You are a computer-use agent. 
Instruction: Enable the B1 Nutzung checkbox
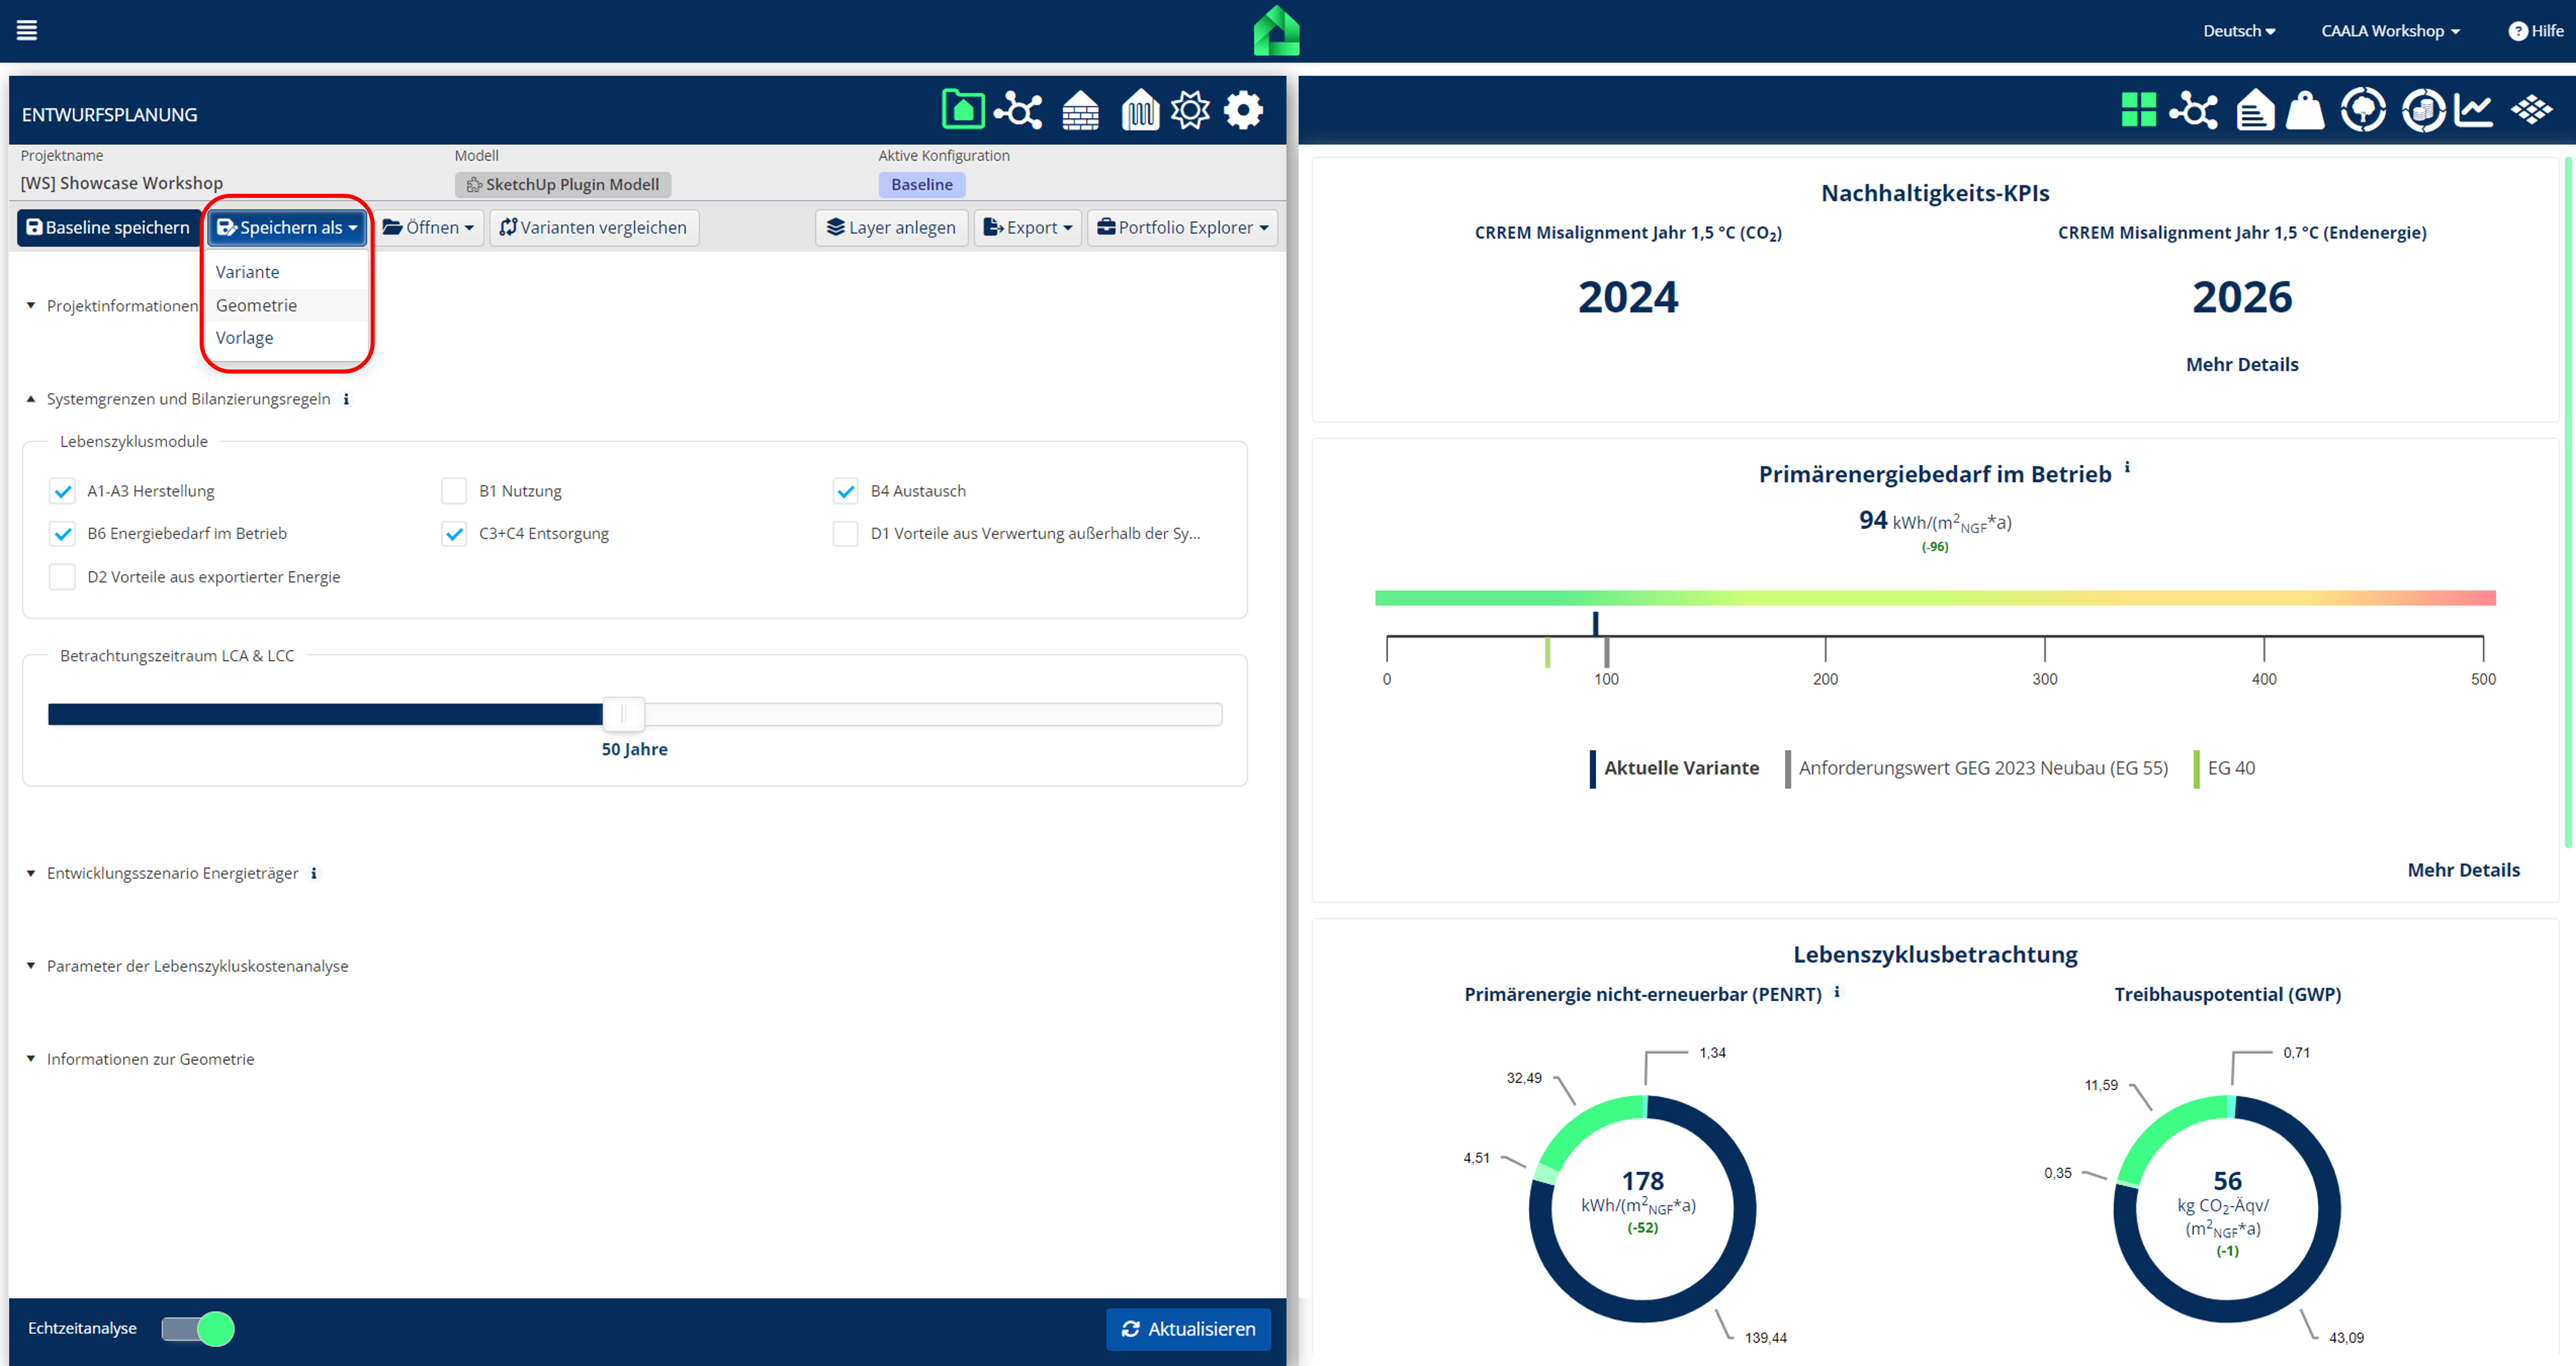click(454, 491)
